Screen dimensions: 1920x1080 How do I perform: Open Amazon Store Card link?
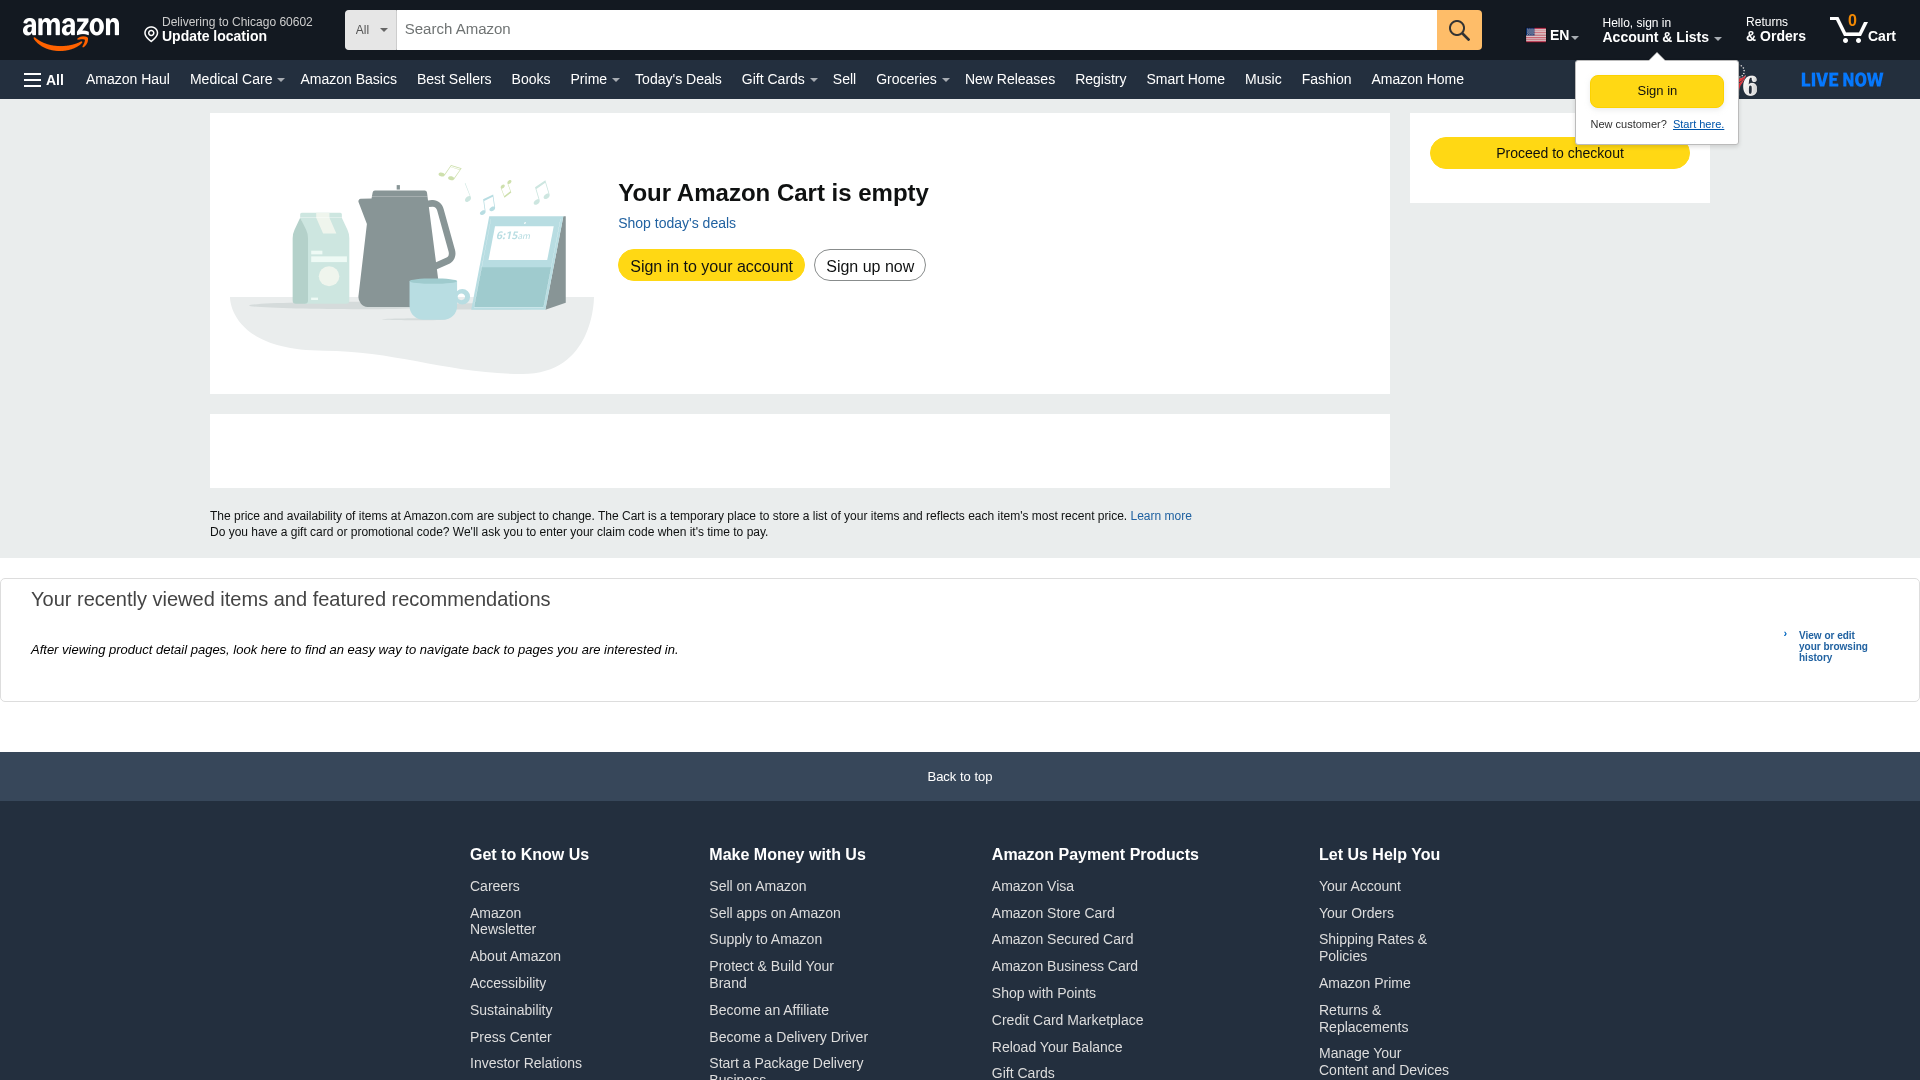tap(1053, 913)
